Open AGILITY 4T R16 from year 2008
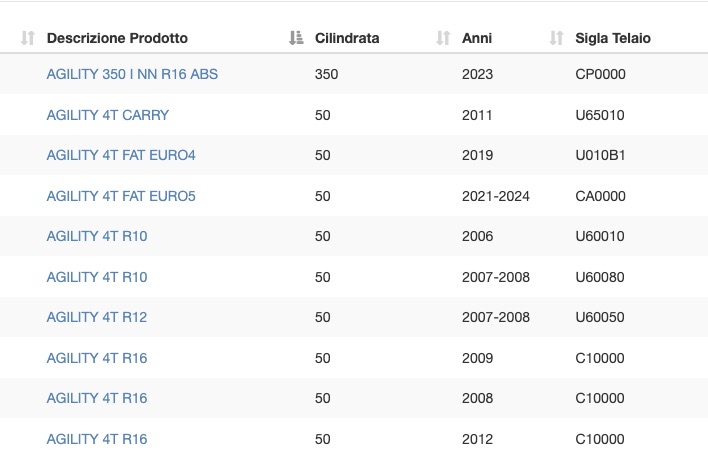708x466 pixels. pyautogui.click(x=97, y=398)
